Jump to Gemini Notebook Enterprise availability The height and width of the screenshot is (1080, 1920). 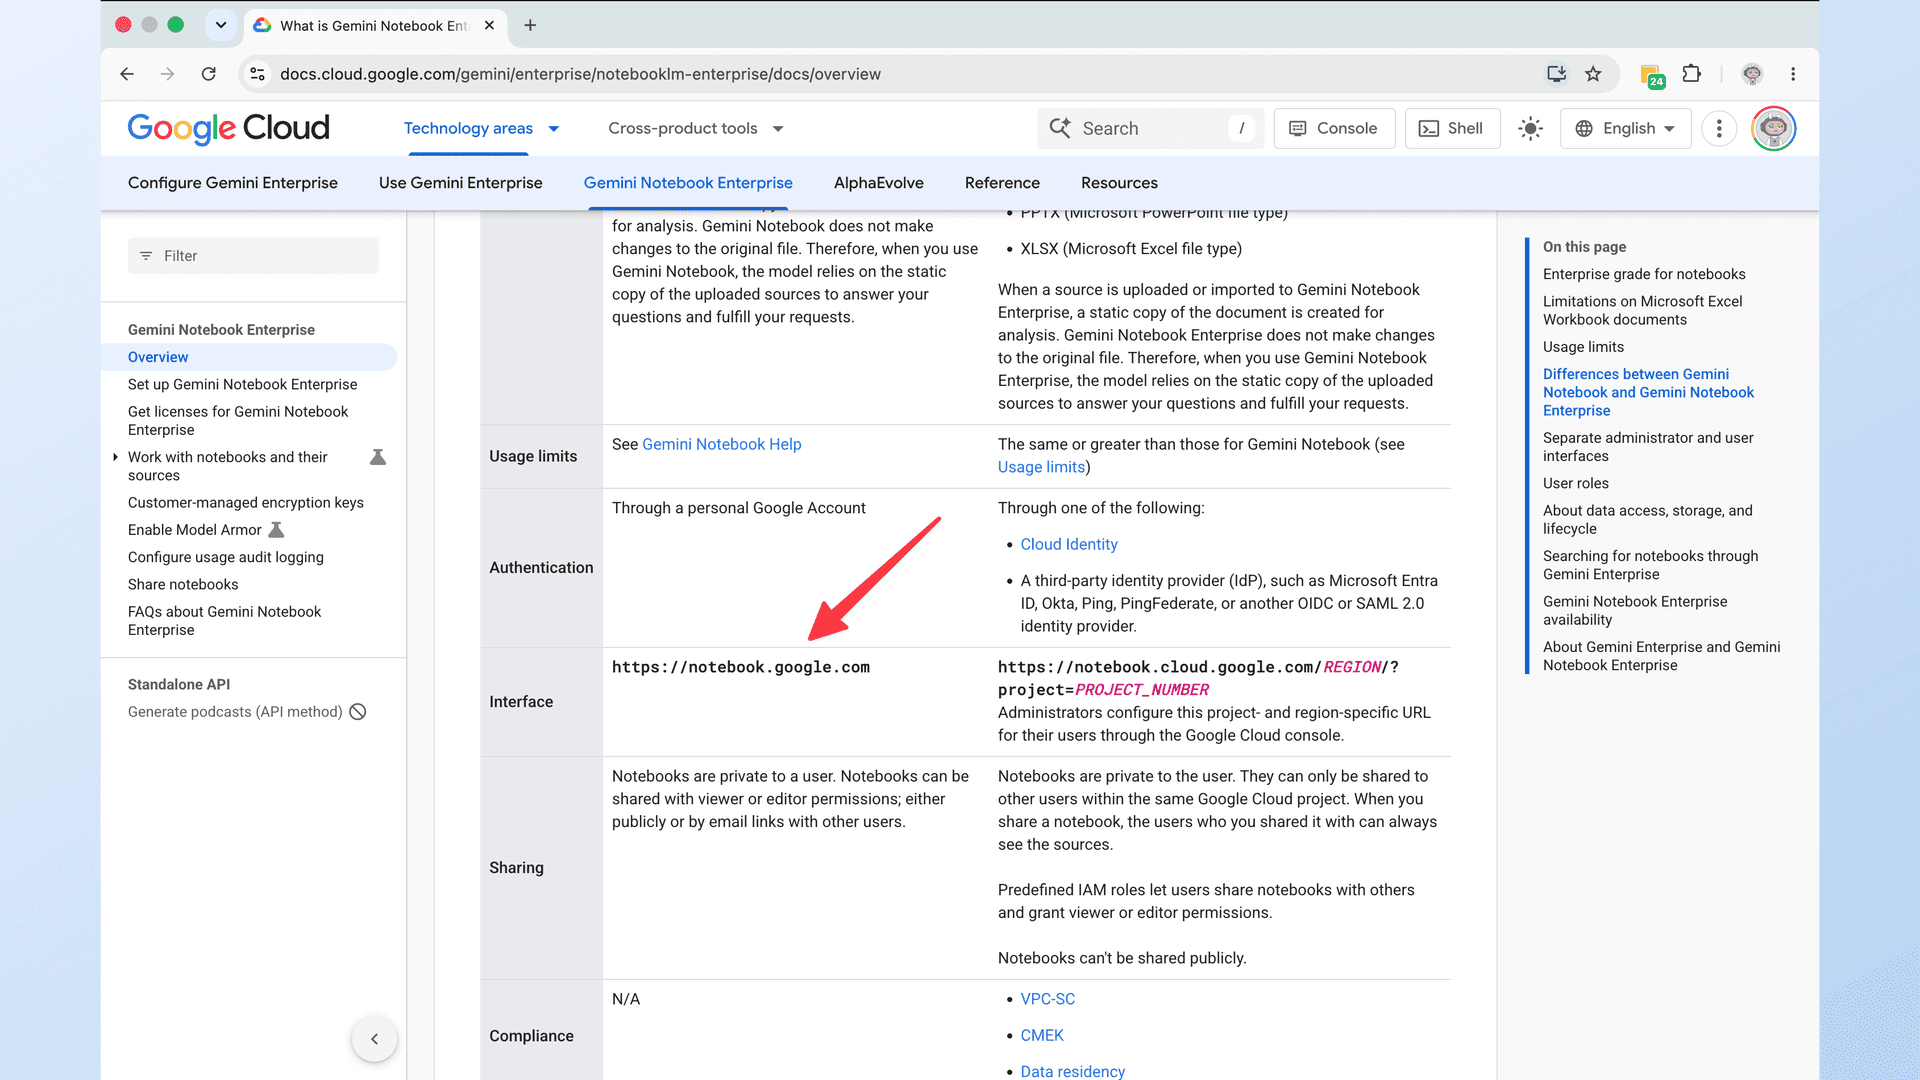point(1634,610)
